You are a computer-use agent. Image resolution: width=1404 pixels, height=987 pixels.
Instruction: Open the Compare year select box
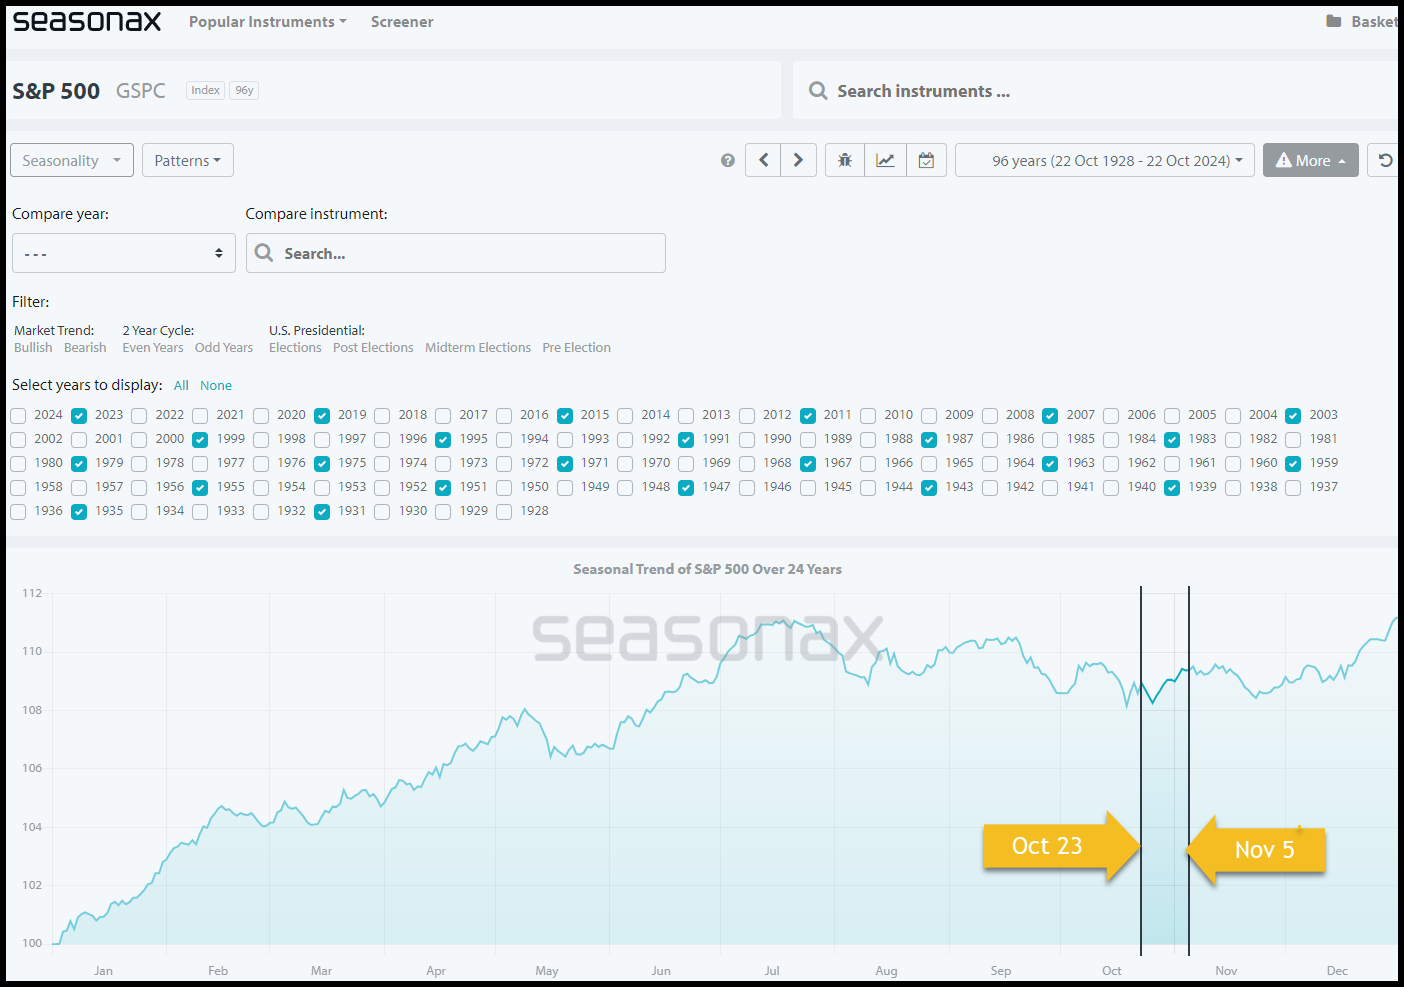tap(124, 253)
